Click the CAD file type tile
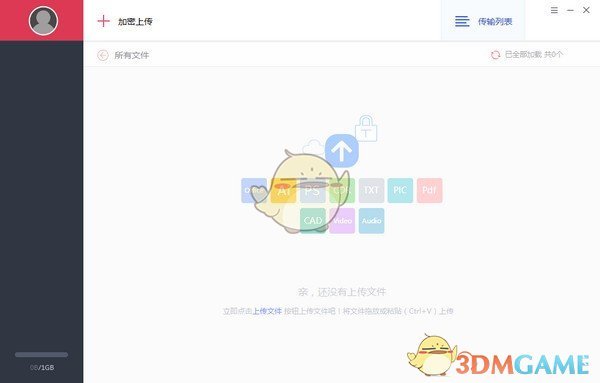The width and height of the screenshot is (600, 383). coord(313,221)
